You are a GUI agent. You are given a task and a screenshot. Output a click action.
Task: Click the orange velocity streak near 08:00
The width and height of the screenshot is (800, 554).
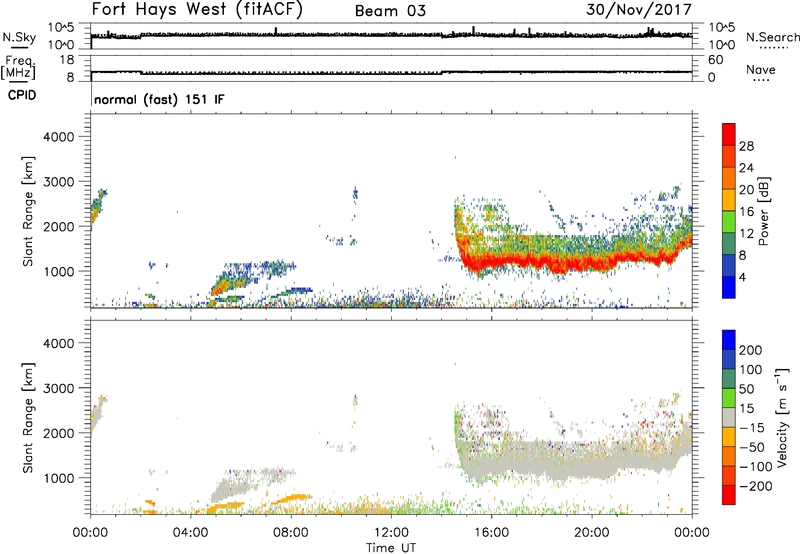coord(293,497)
